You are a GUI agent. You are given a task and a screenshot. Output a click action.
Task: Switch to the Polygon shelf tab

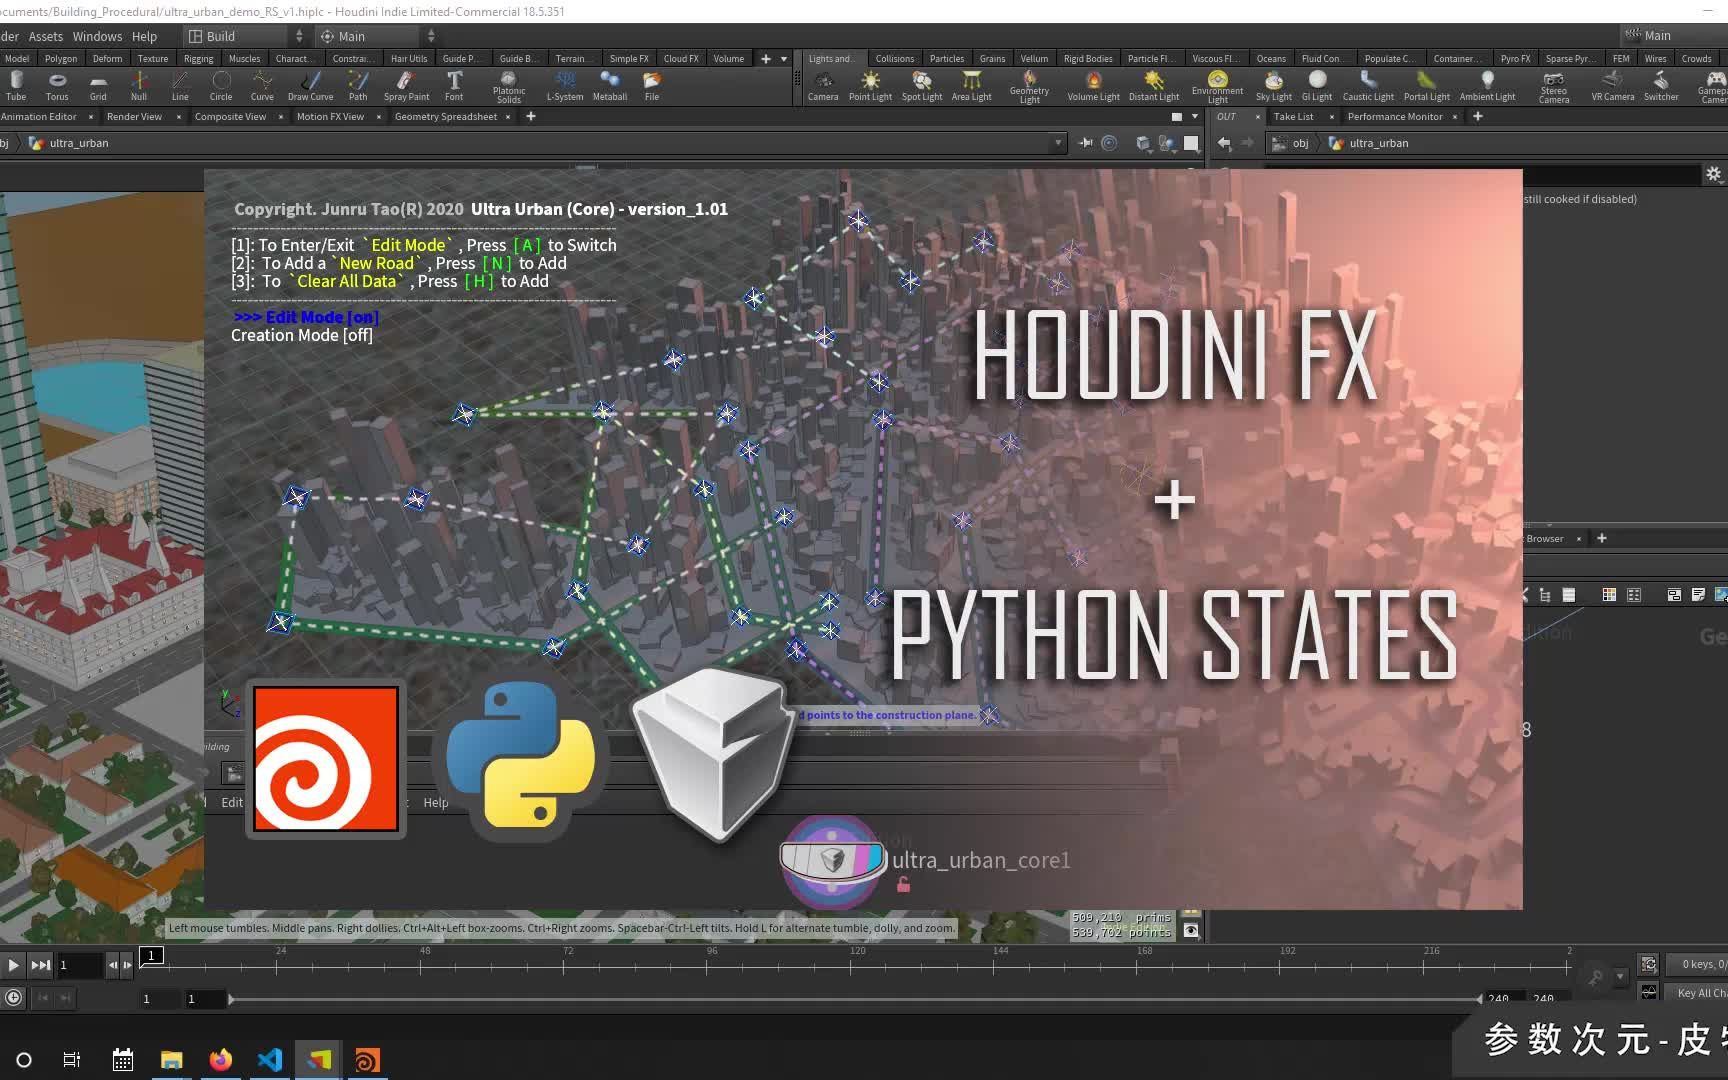coord(61,58)
